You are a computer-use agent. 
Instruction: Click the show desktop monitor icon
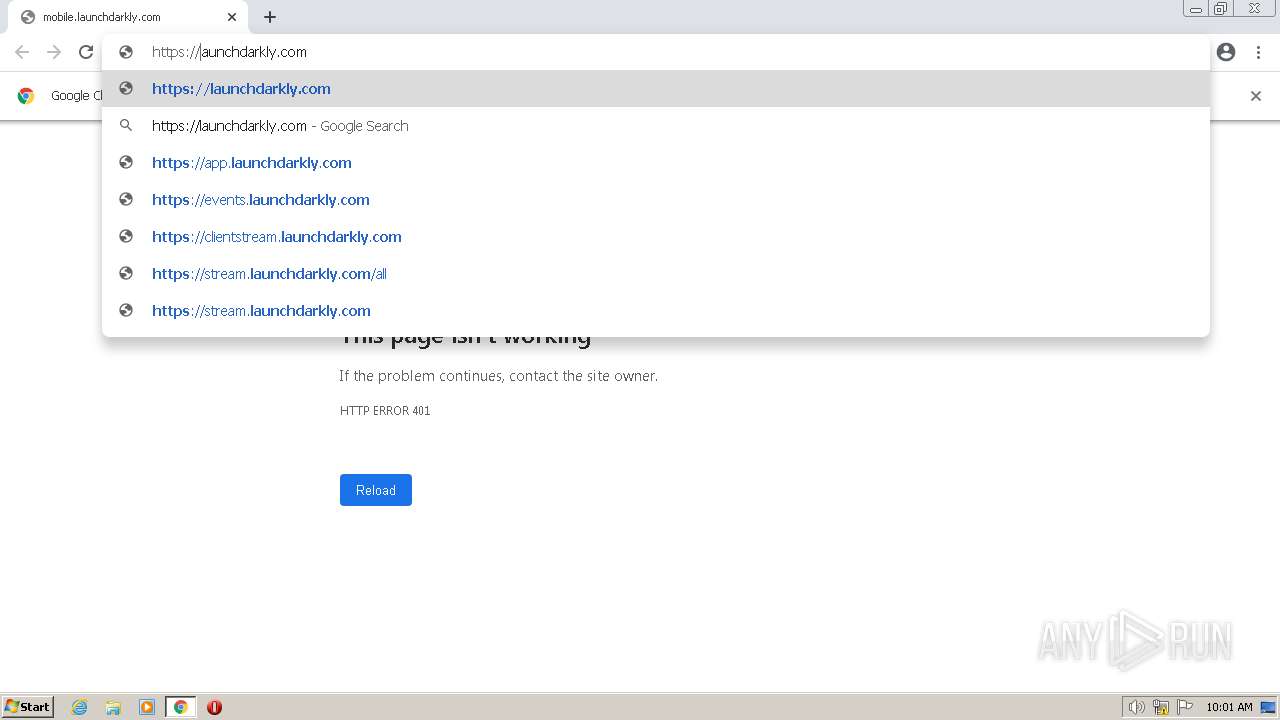point(1268,707)
